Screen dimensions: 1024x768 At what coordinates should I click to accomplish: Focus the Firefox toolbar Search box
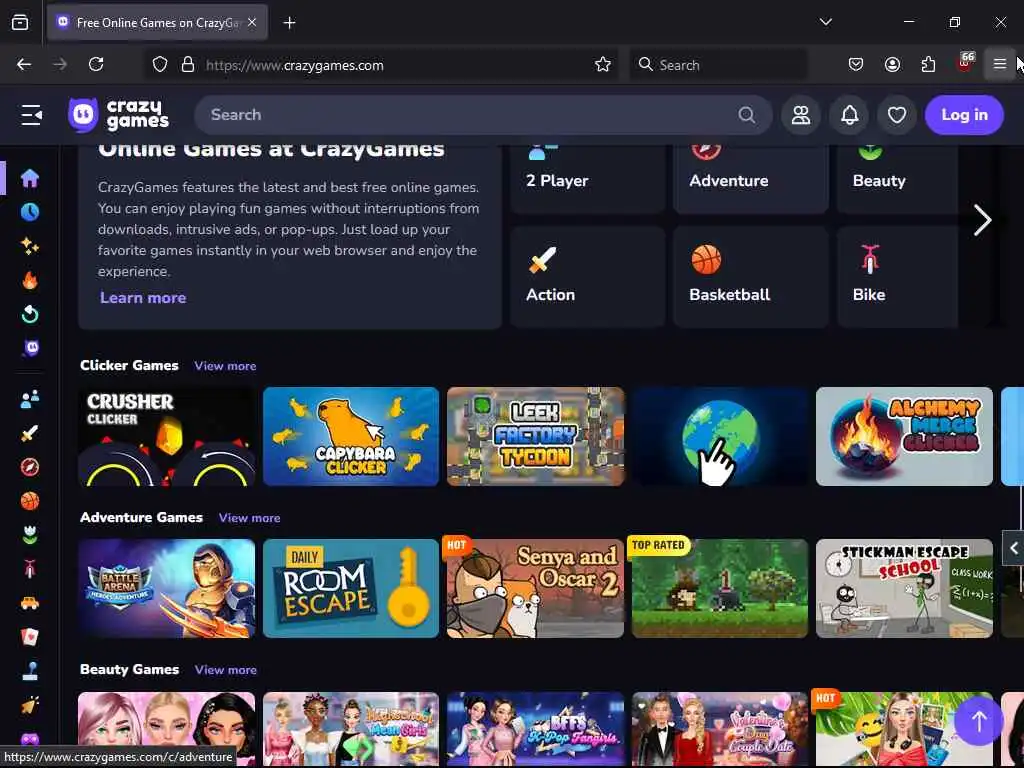pos(718,65)
